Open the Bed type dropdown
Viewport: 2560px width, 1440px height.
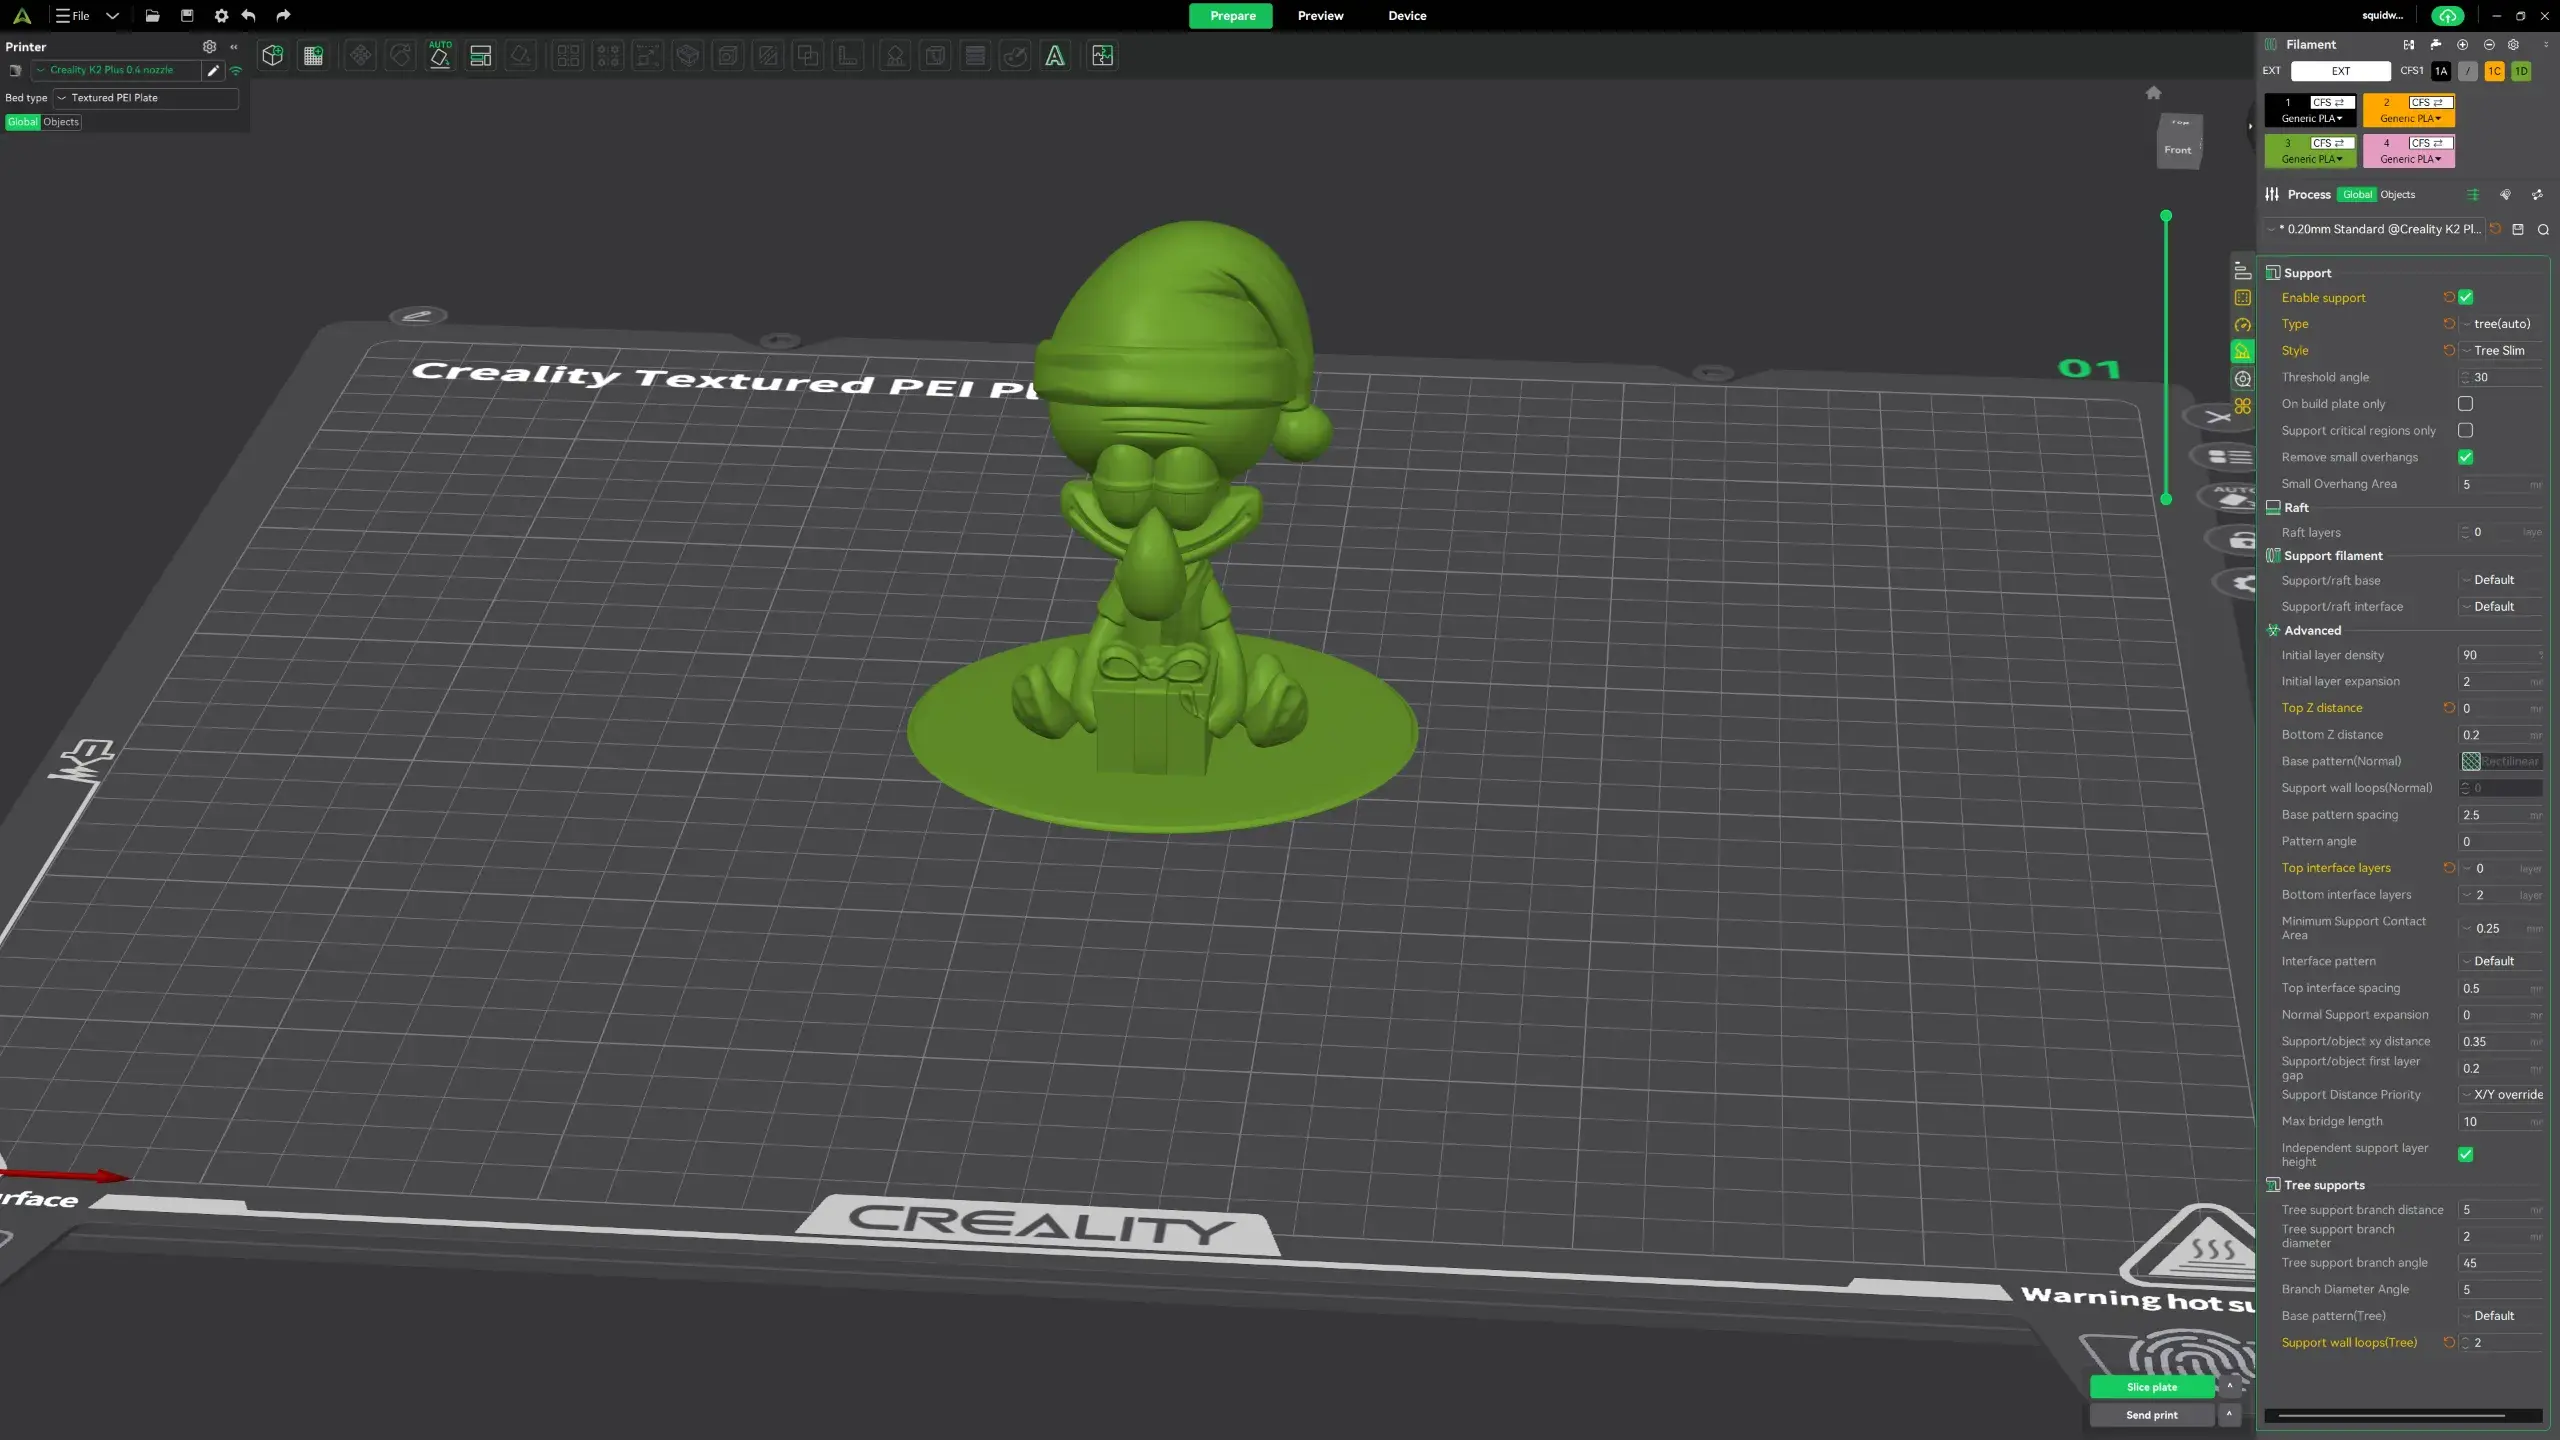(x=146, y=98)
